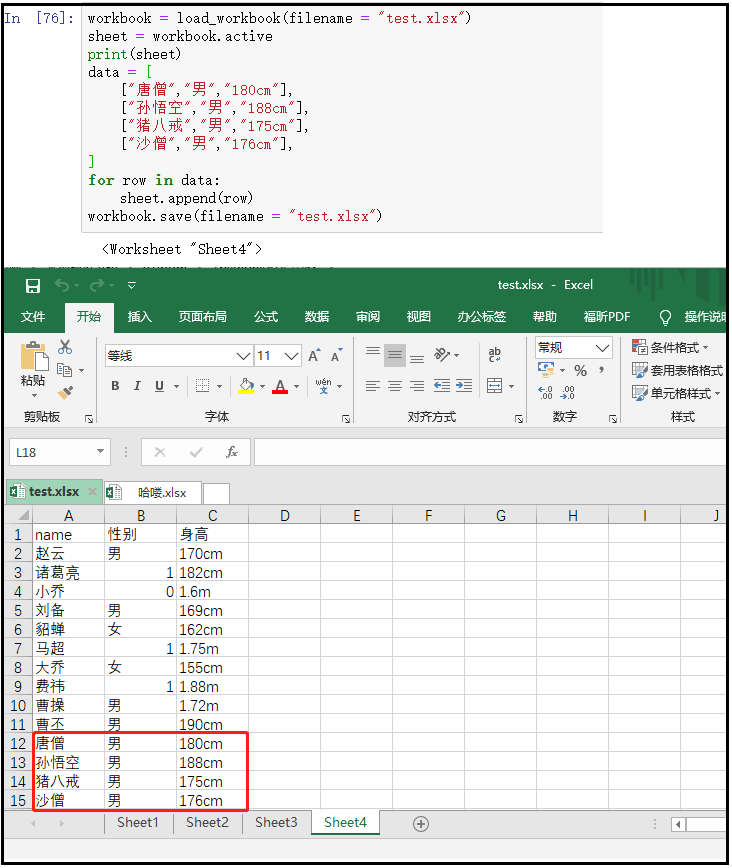This screenshot has height=868, width=732.
Task: Switch to the 数据 tab
Action: click(317, 317)
